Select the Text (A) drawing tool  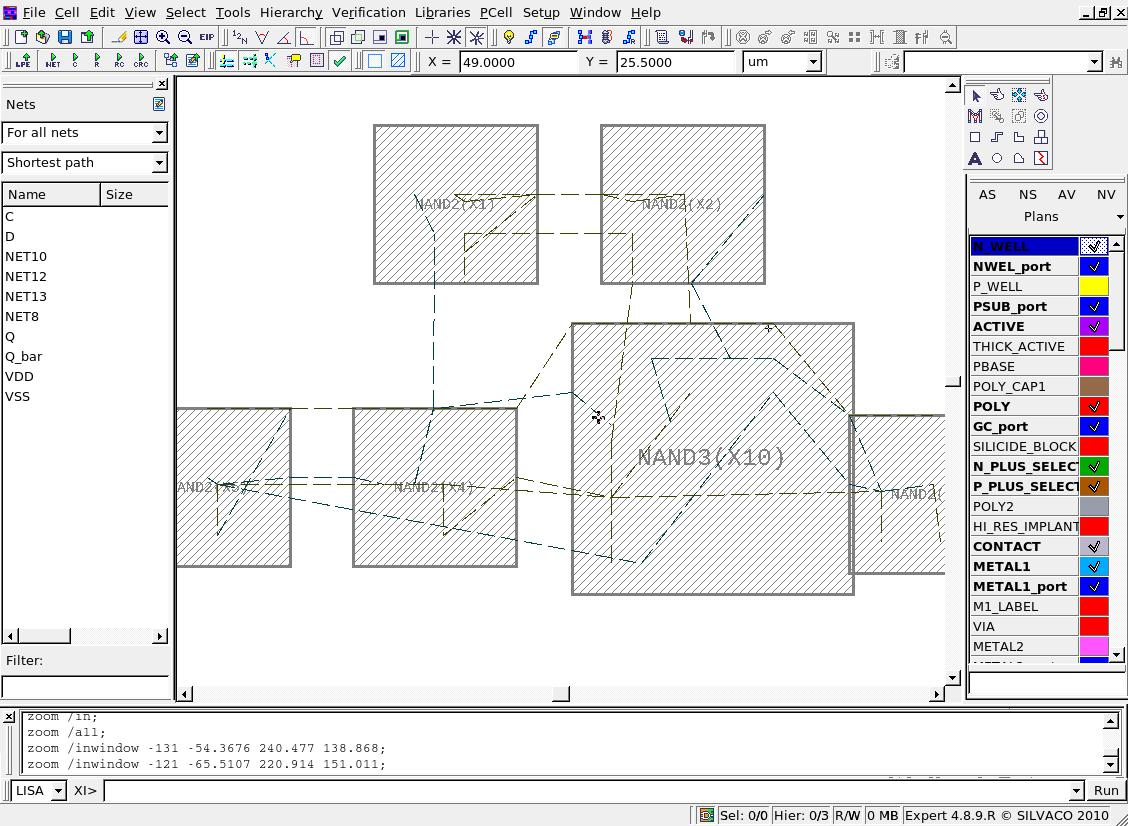tap(975, 158)
